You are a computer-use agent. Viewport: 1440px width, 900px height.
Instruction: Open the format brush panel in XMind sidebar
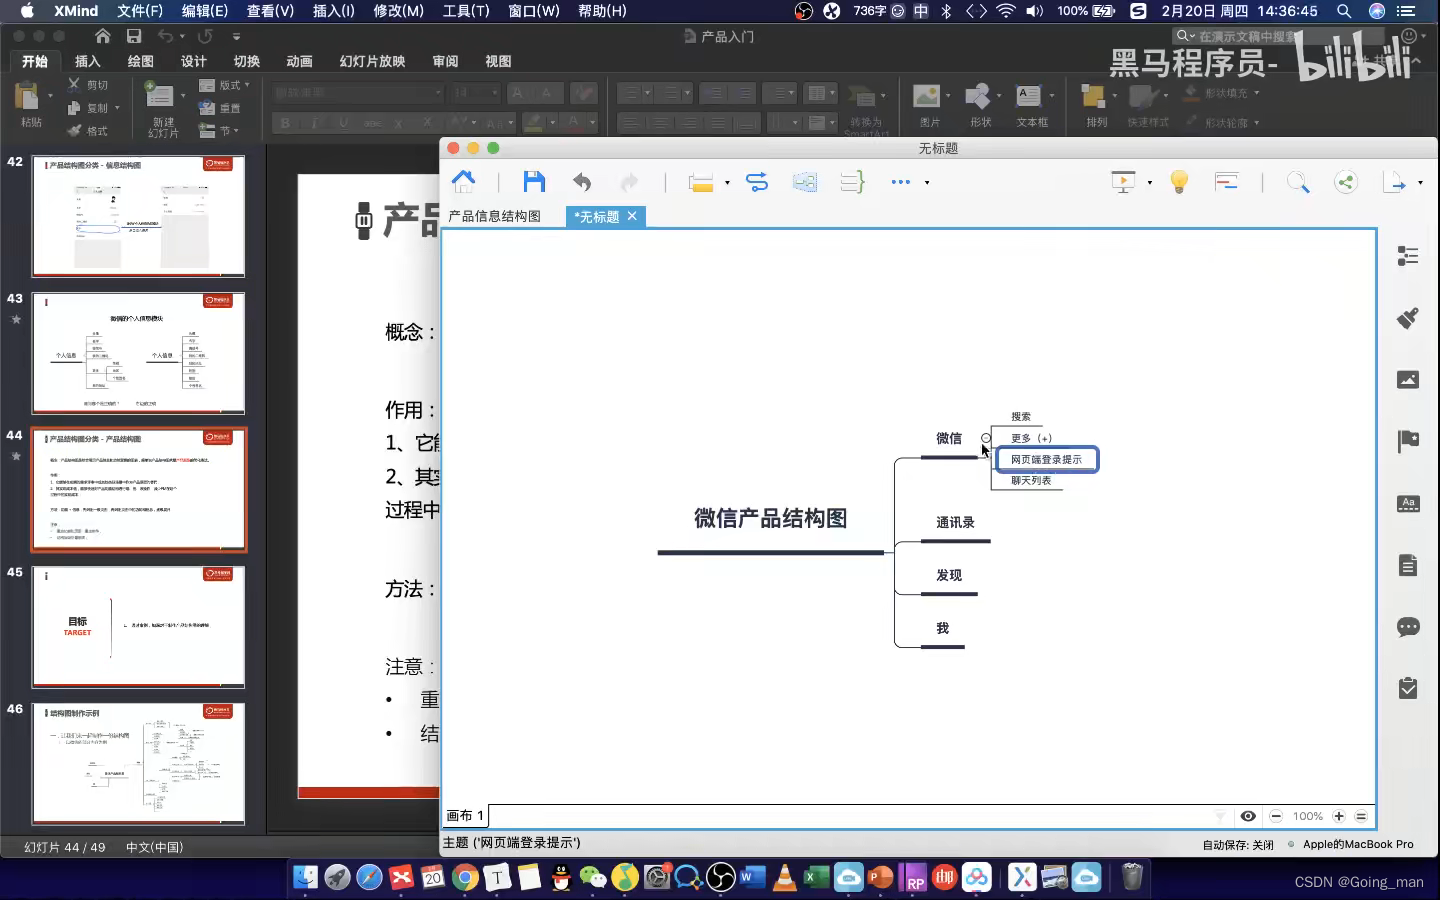click(1408, 318)
